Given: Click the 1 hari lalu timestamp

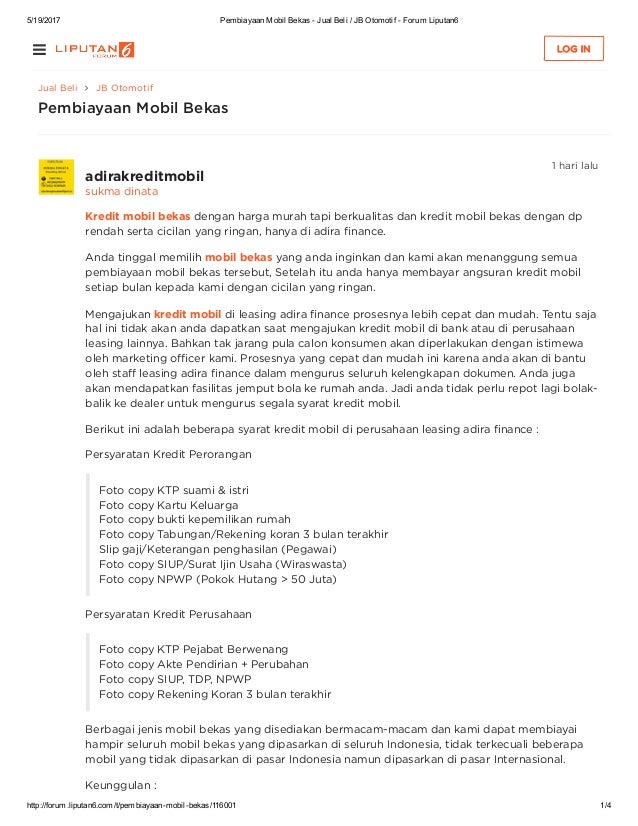Looking at the screenshot, I should point(575,165).
